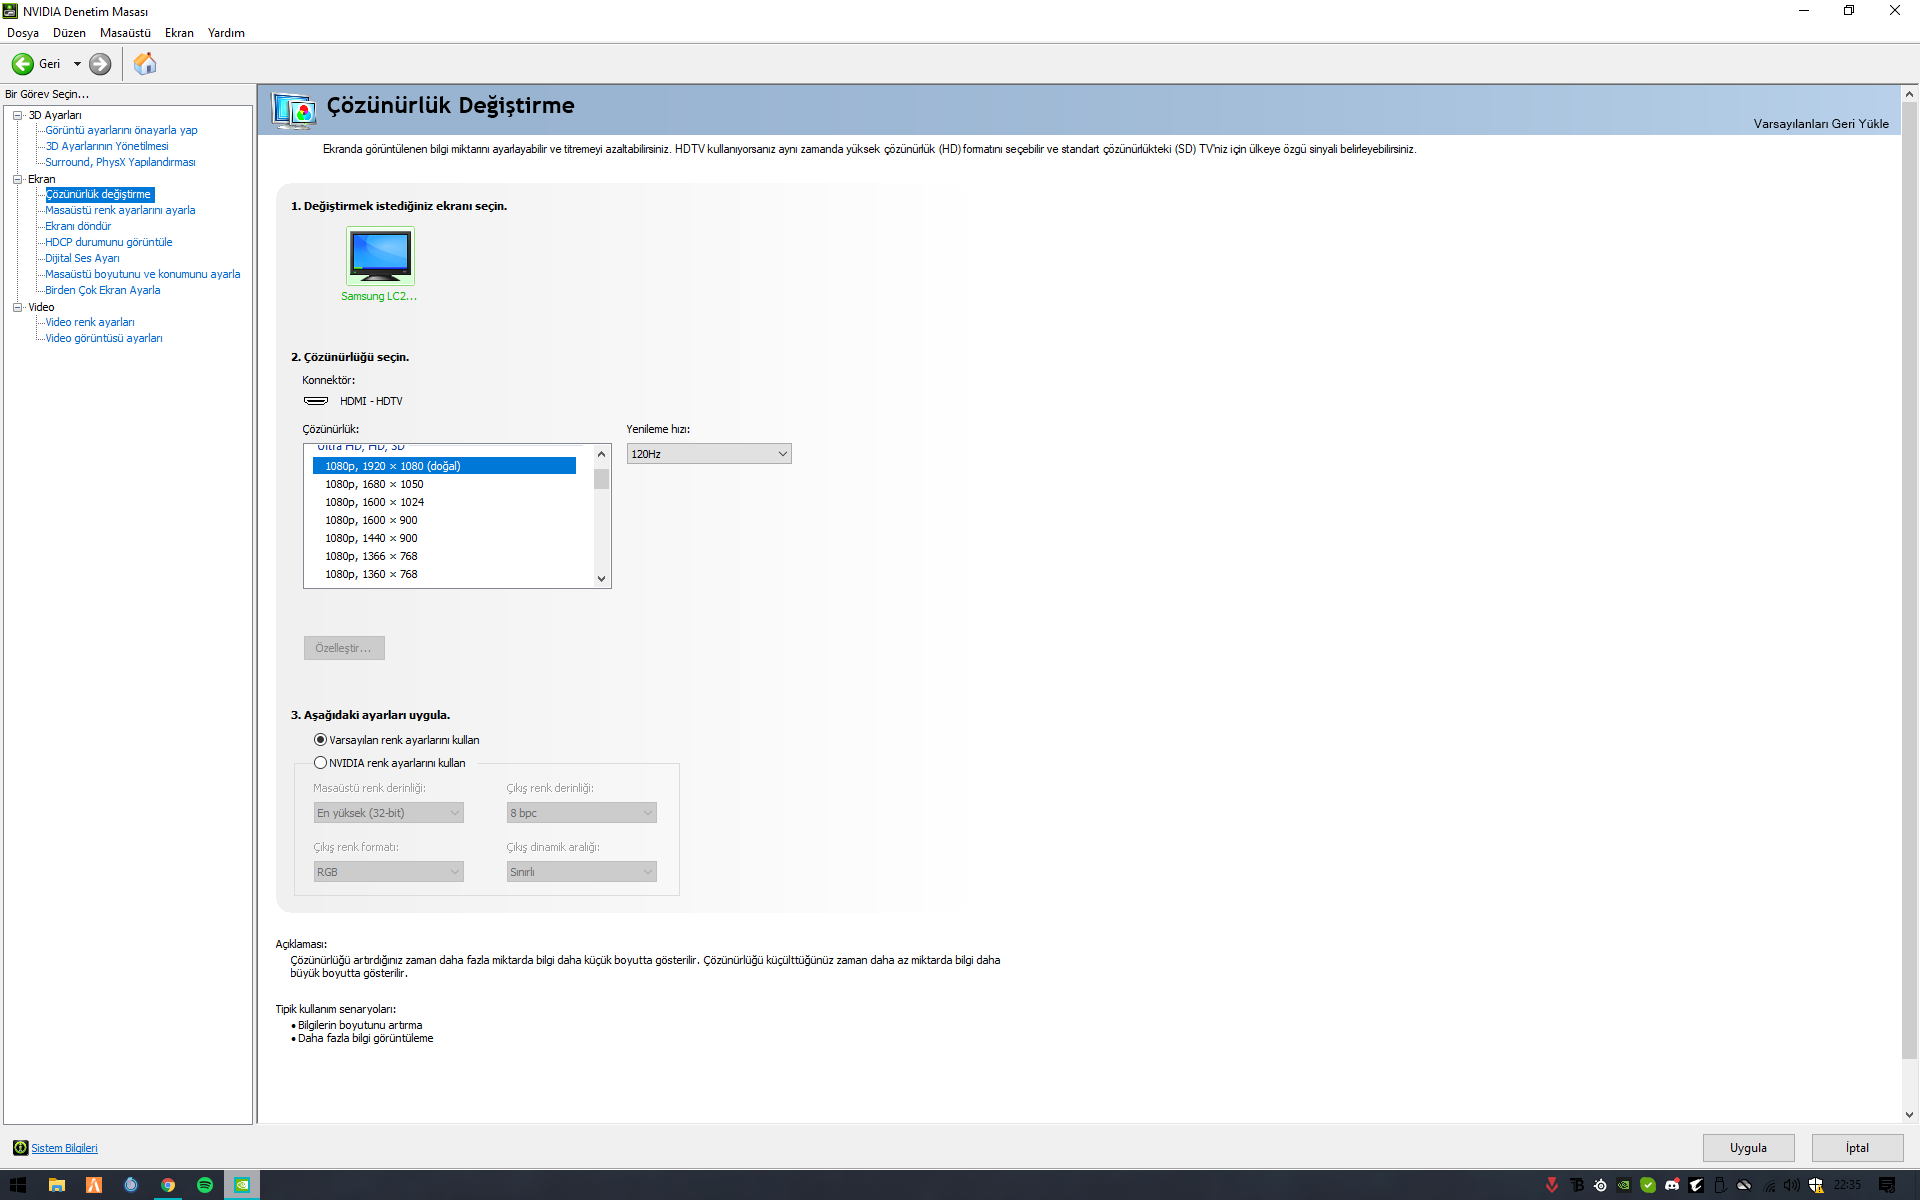
Task: Open the Geri history dropdown arrow
Action: point(77,64)
